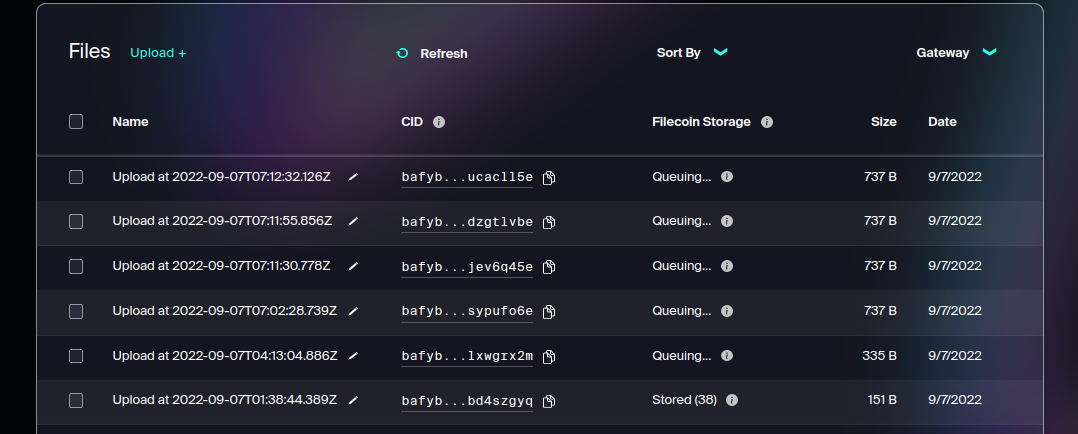Show Queuing info for sypufo6e row
The width and height of the screenshot is (1078, 434).
(727, 311)
